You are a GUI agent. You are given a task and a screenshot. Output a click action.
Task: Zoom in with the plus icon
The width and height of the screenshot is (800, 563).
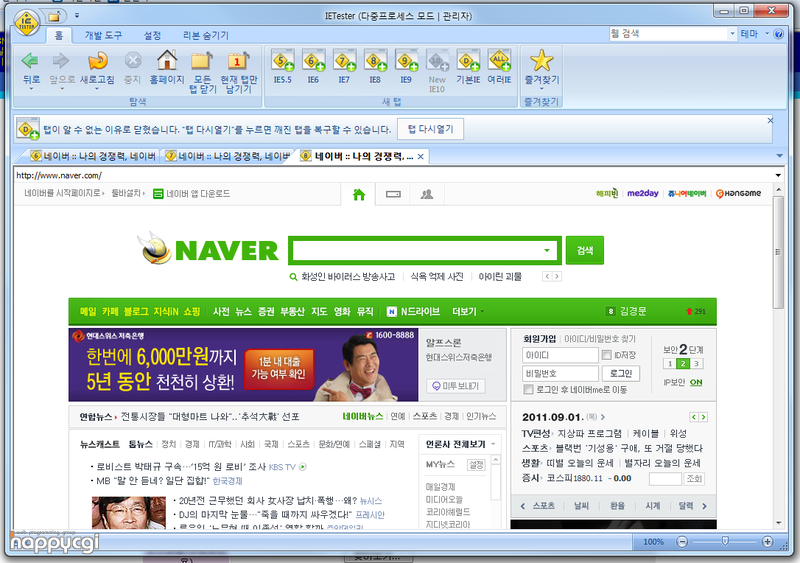click(767, 542)
